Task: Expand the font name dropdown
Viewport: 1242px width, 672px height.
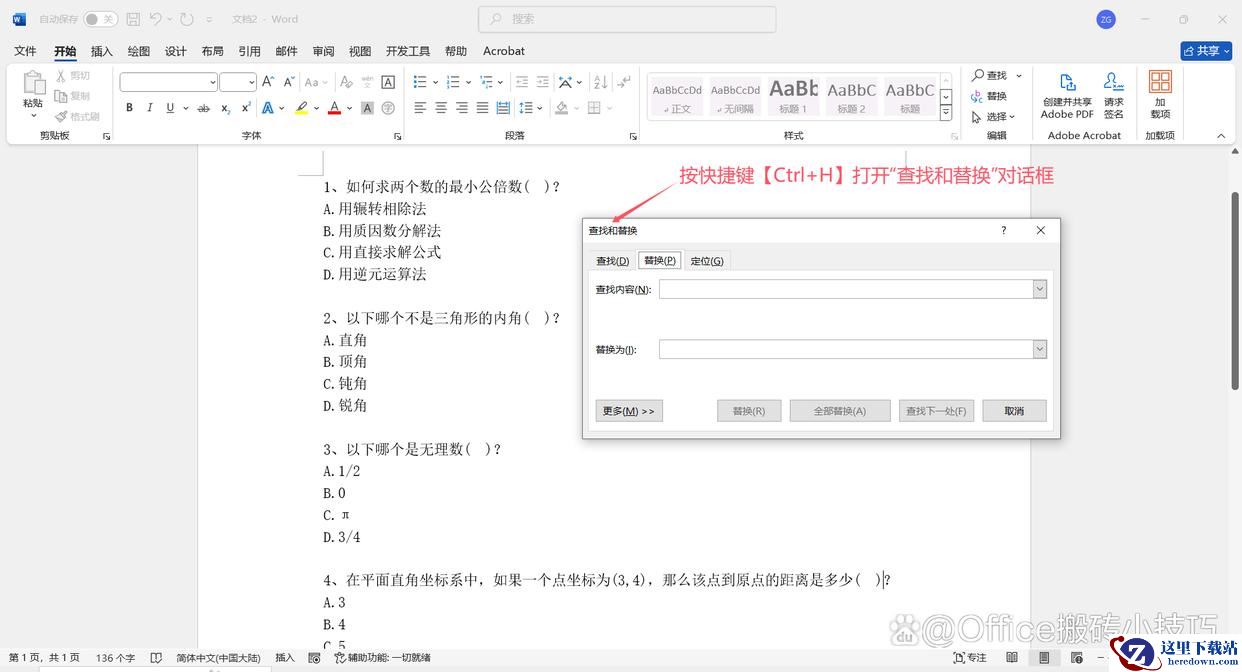Action: (x=212, y=82)
